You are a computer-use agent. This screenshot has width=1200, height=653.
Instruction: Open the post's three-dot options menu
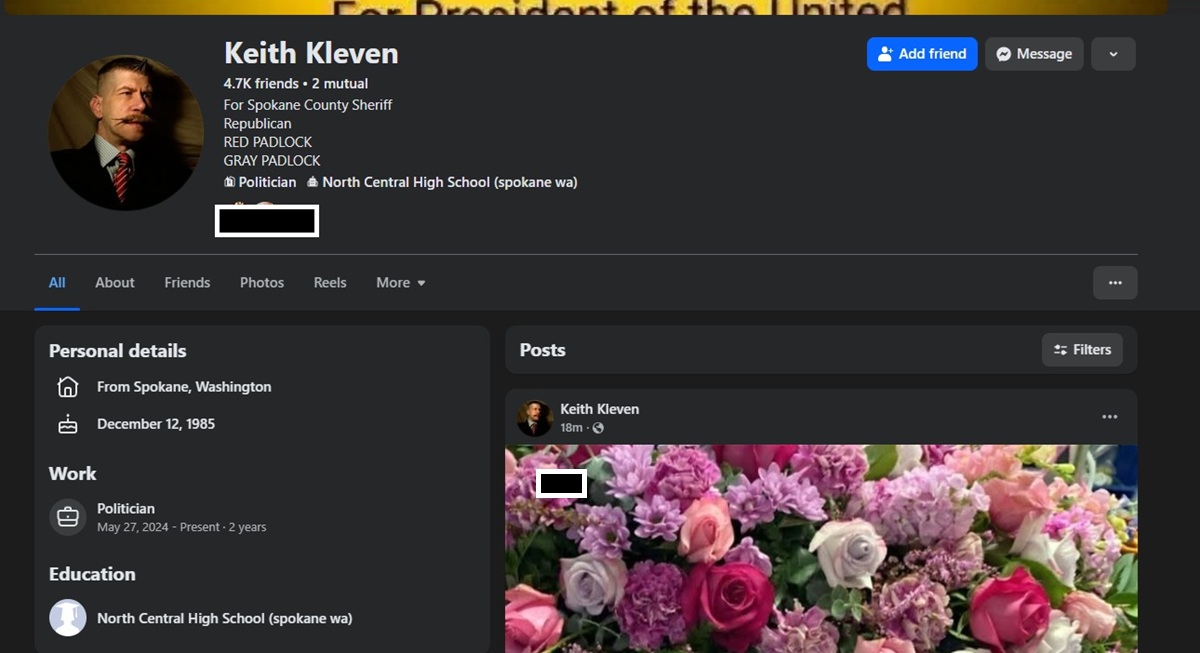point(1110,417)
